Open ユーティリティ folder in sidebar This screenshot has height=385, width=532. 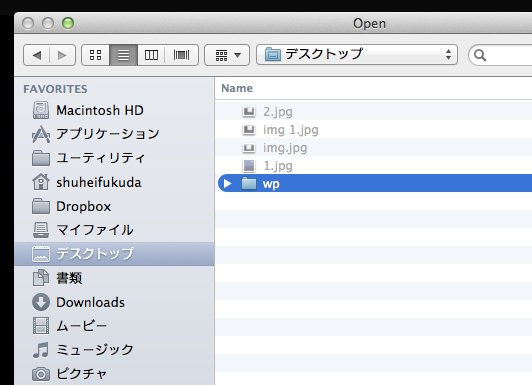(x=114, y=158)
